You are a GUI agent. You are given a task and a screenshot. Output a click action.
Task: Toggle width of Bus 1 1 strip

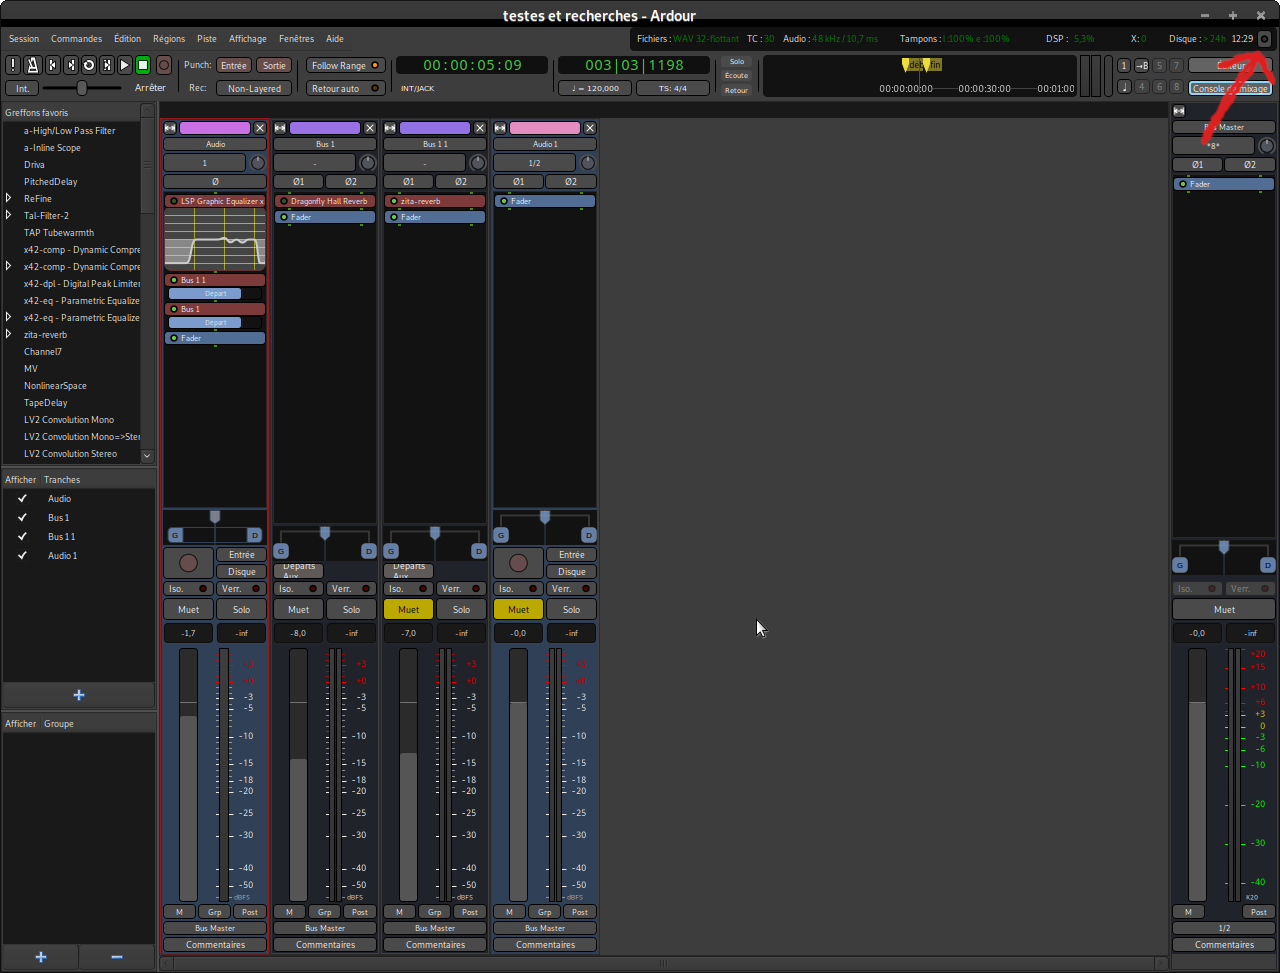[390, 128]
